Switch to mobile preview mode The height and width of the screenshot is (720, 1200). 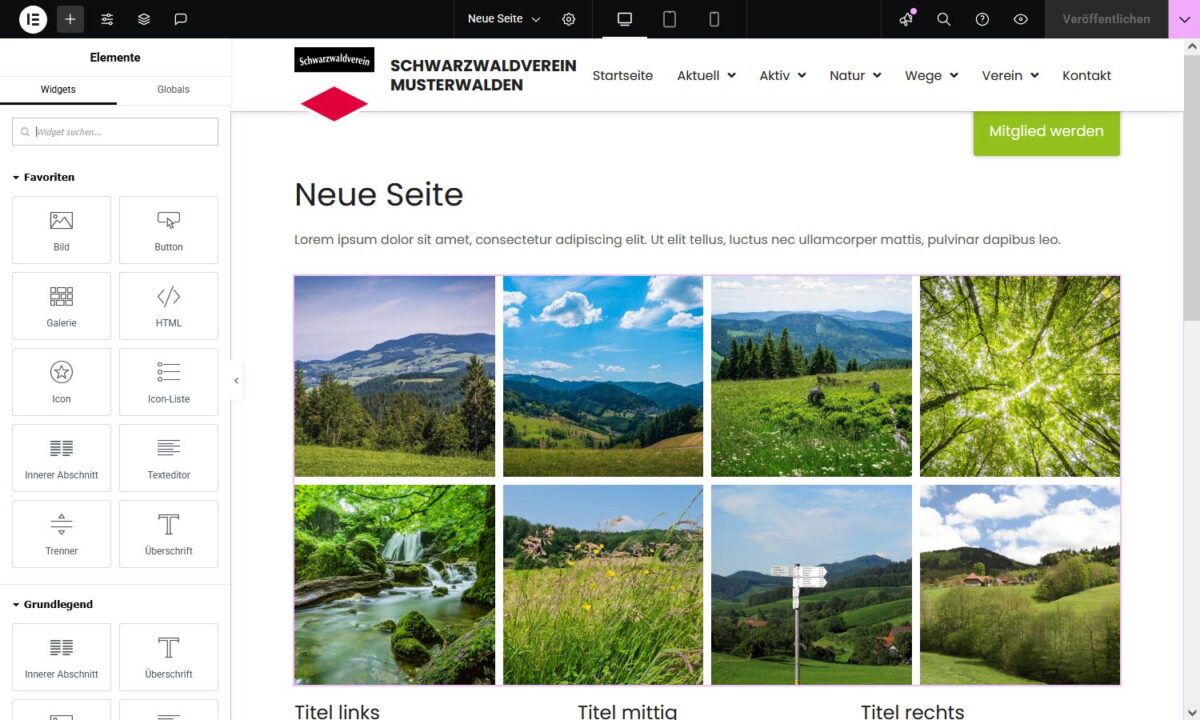[714, 19]
